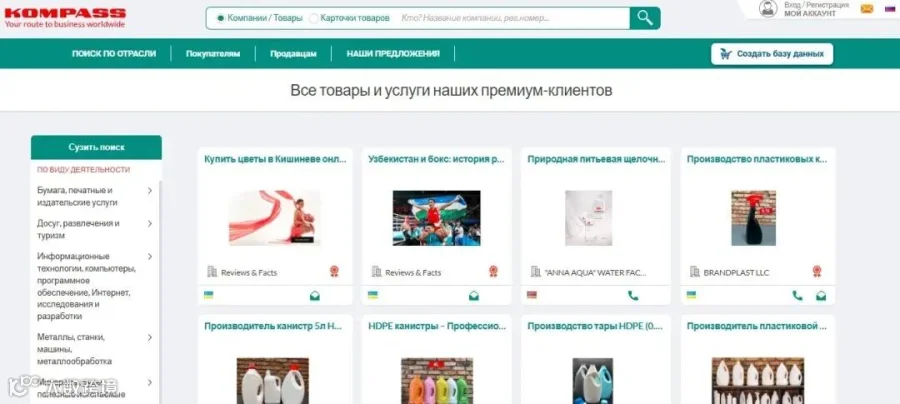
Task: Select the Компании / Товары radio option
Action: click(220, 18)
